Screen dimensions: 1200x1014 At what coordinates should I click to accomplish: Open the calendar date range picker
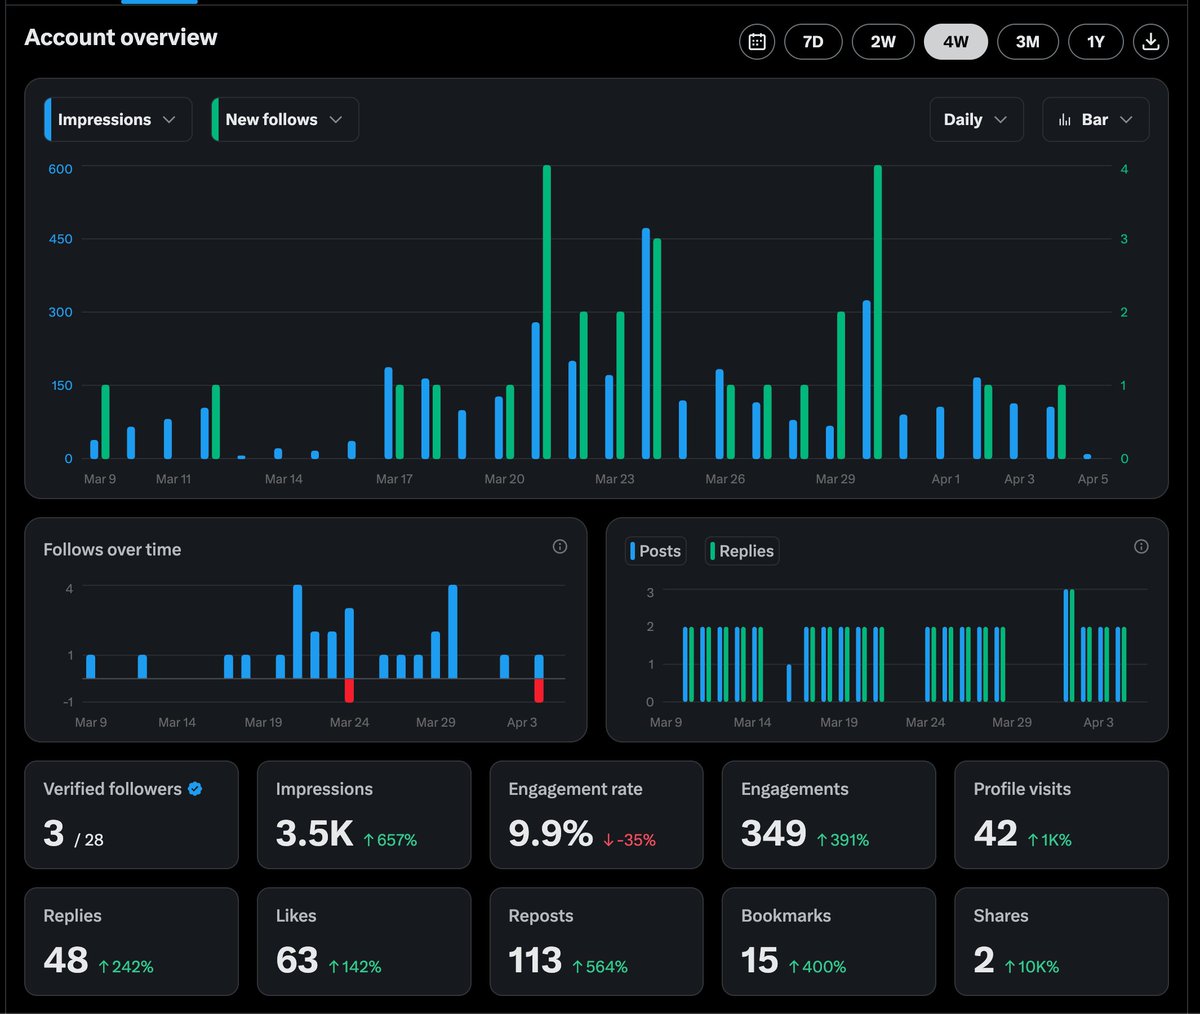click(x=757, y=42)
